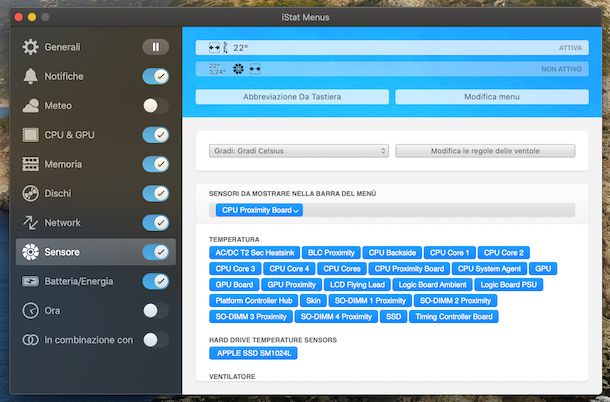Switch off the Memoria toggle

click(x=156, y=164)
